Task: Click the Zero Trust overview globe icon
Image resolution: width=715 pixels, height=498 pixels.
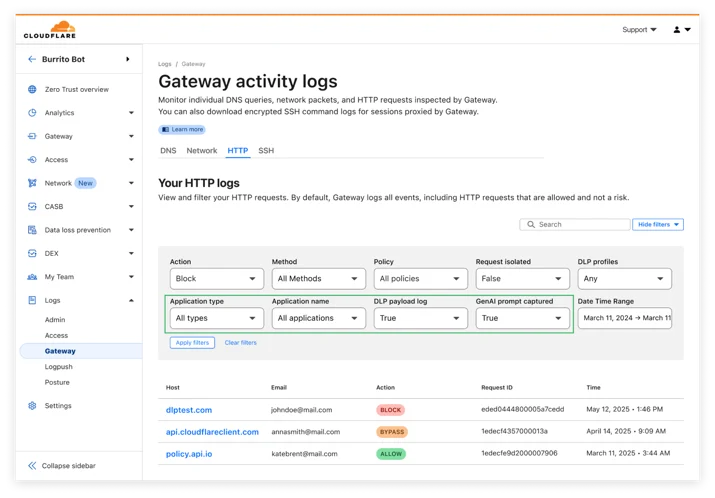Action: click(32, 89)
